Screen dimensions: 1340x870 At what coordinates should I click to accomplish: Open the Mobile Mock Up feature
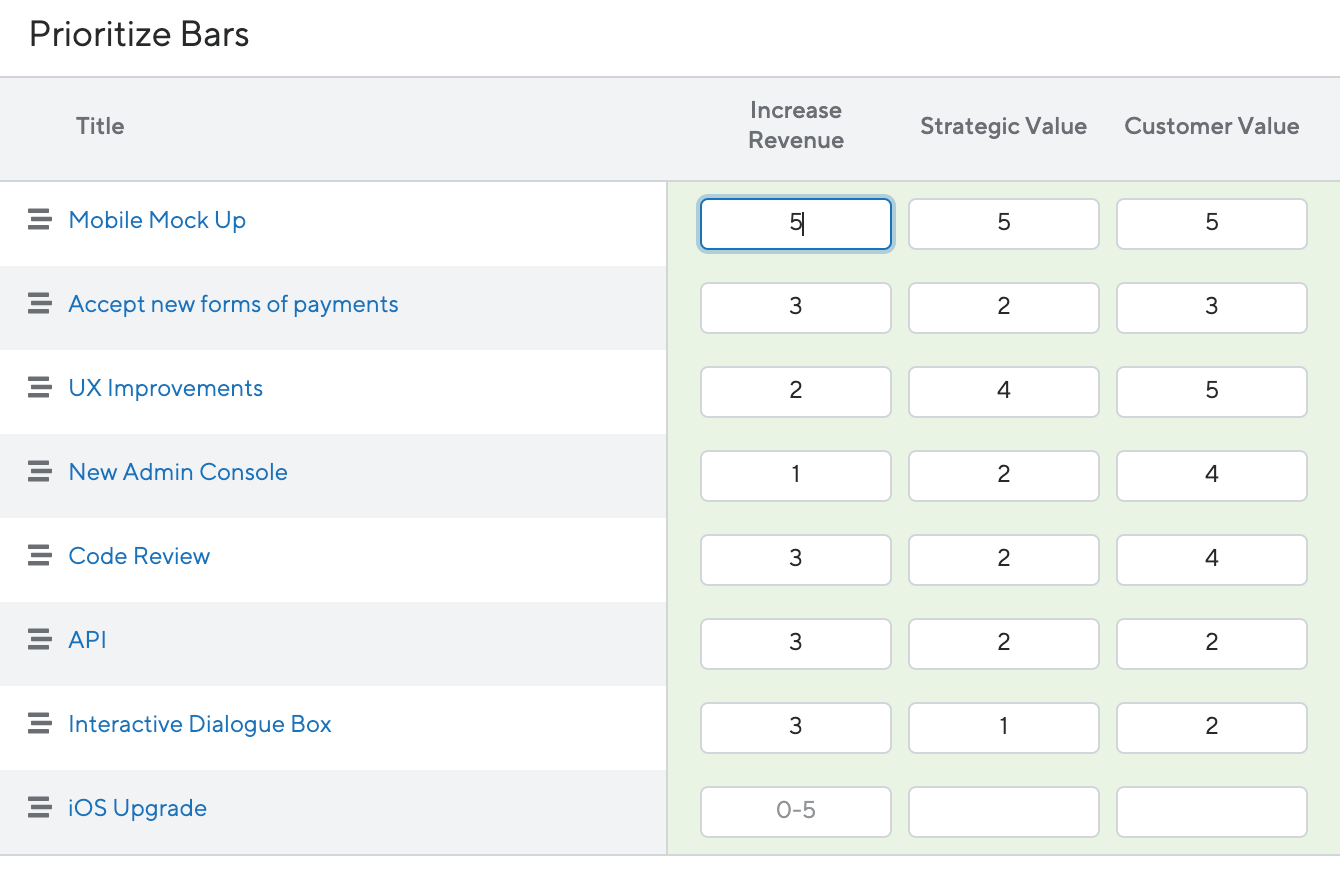[157, 219]
